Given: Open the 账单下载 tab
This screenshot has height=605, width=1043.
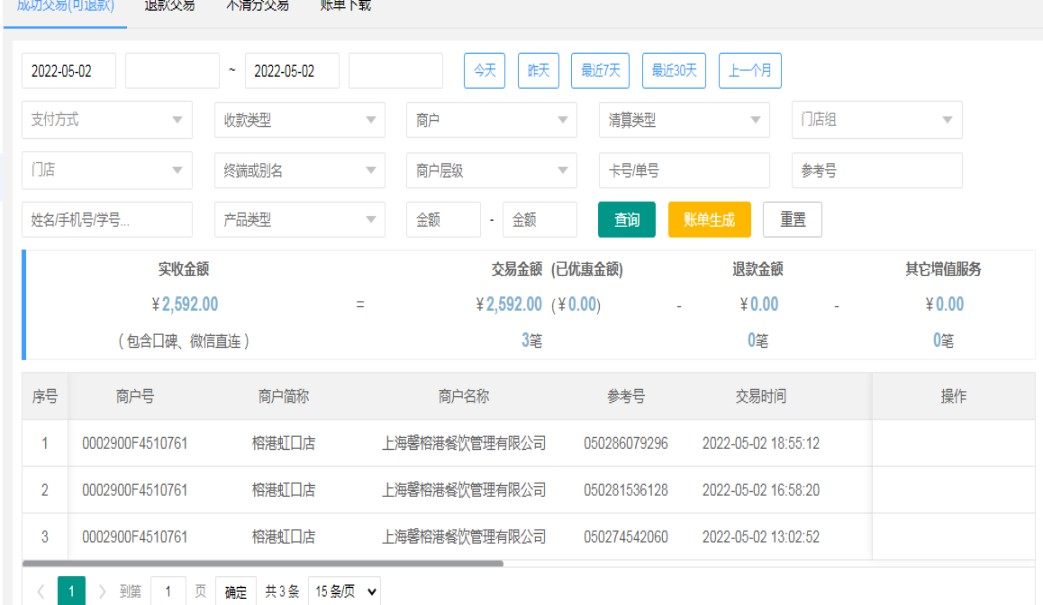Looking at the screenshot, I should 345,5.
